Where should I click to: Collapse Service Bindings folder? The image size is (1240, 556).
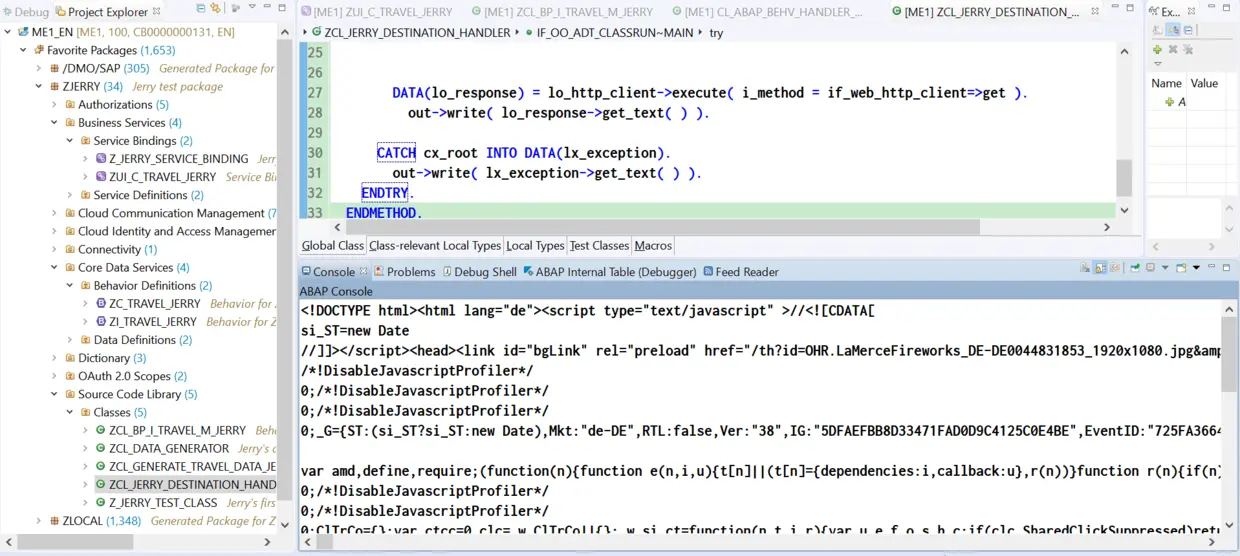pyautogui.click(x=70, y=141)
